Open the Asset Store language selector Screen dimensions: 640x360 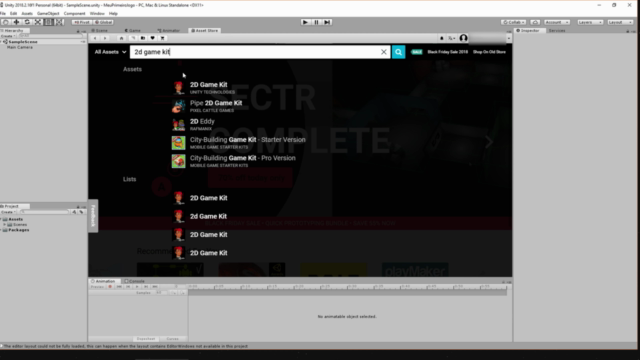click(x=452, y=38)
